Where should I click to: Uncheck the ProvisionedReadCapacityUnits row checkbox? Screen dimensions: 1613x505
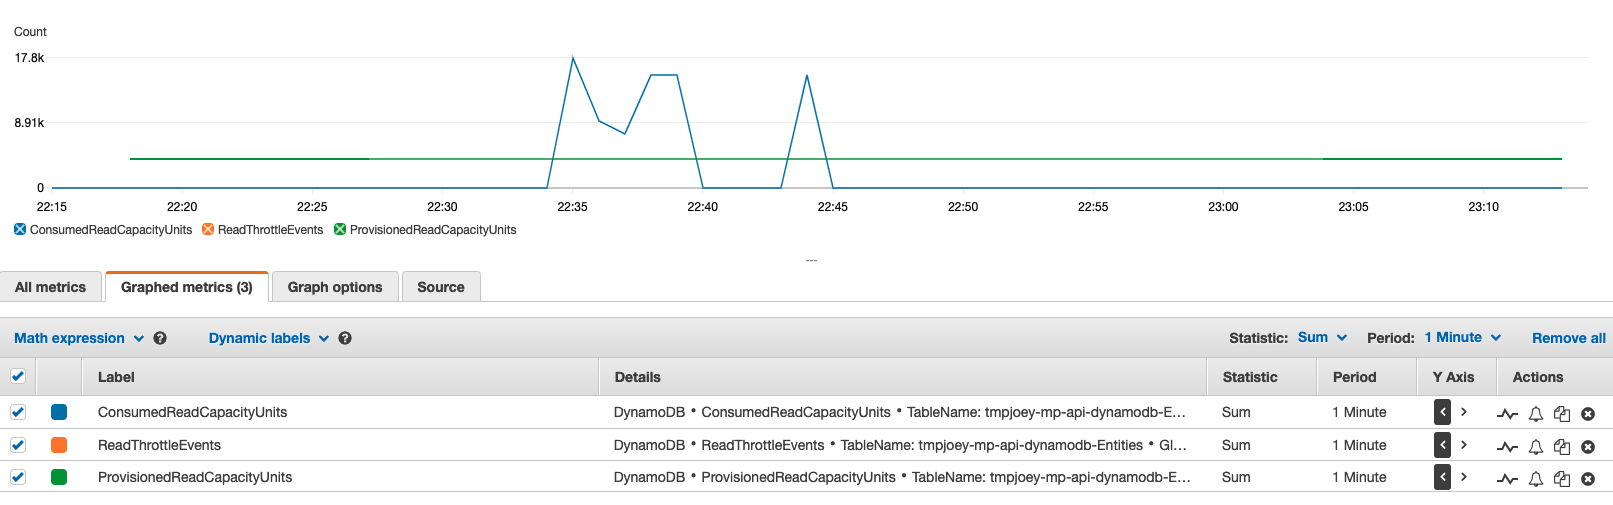click(x=18, y=477)
